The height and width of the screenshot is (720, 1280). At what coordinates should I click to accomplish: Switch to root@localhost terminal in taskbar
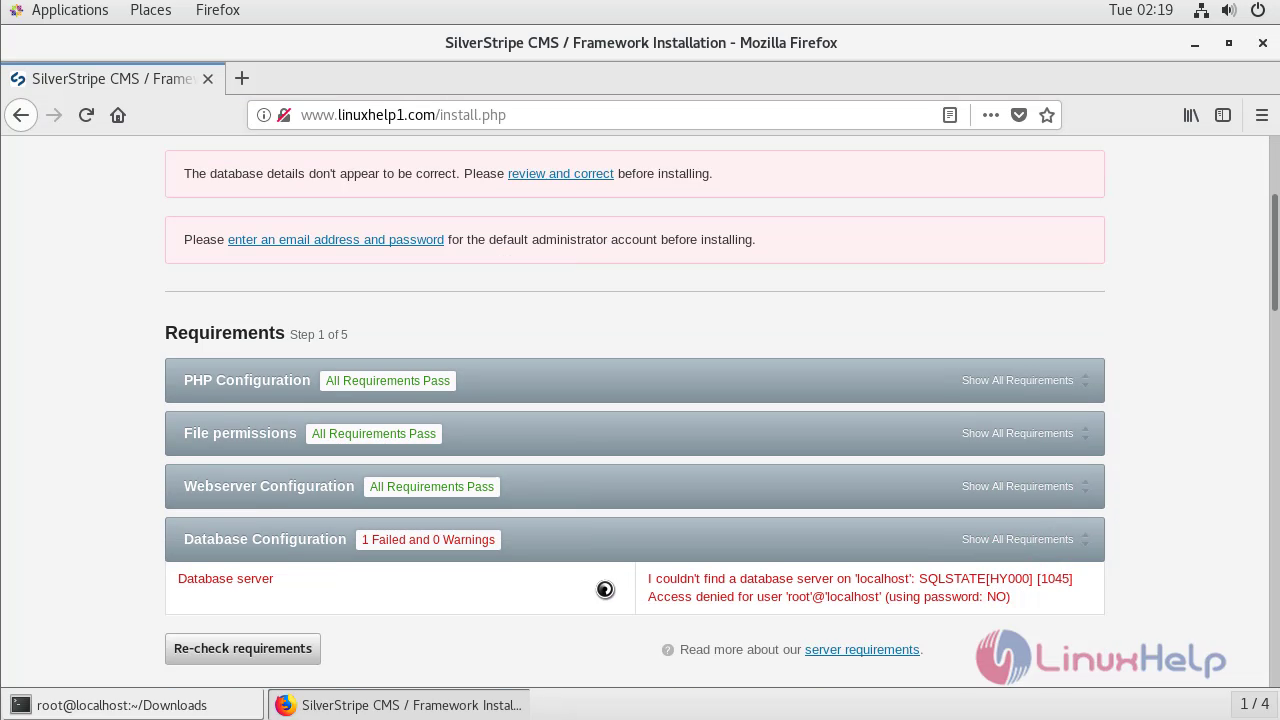tap(133, 705)
